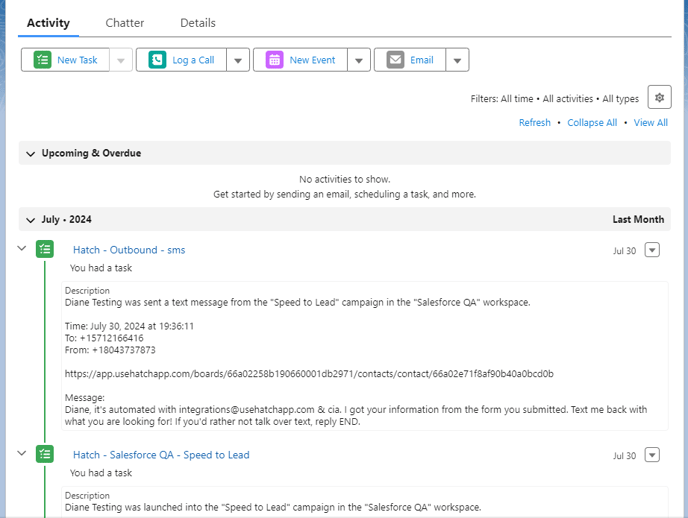The width and height of the screenshot is (688, 518).
Task: Open actions menu for Hatch - Outbound - sms
Action: 652,250
